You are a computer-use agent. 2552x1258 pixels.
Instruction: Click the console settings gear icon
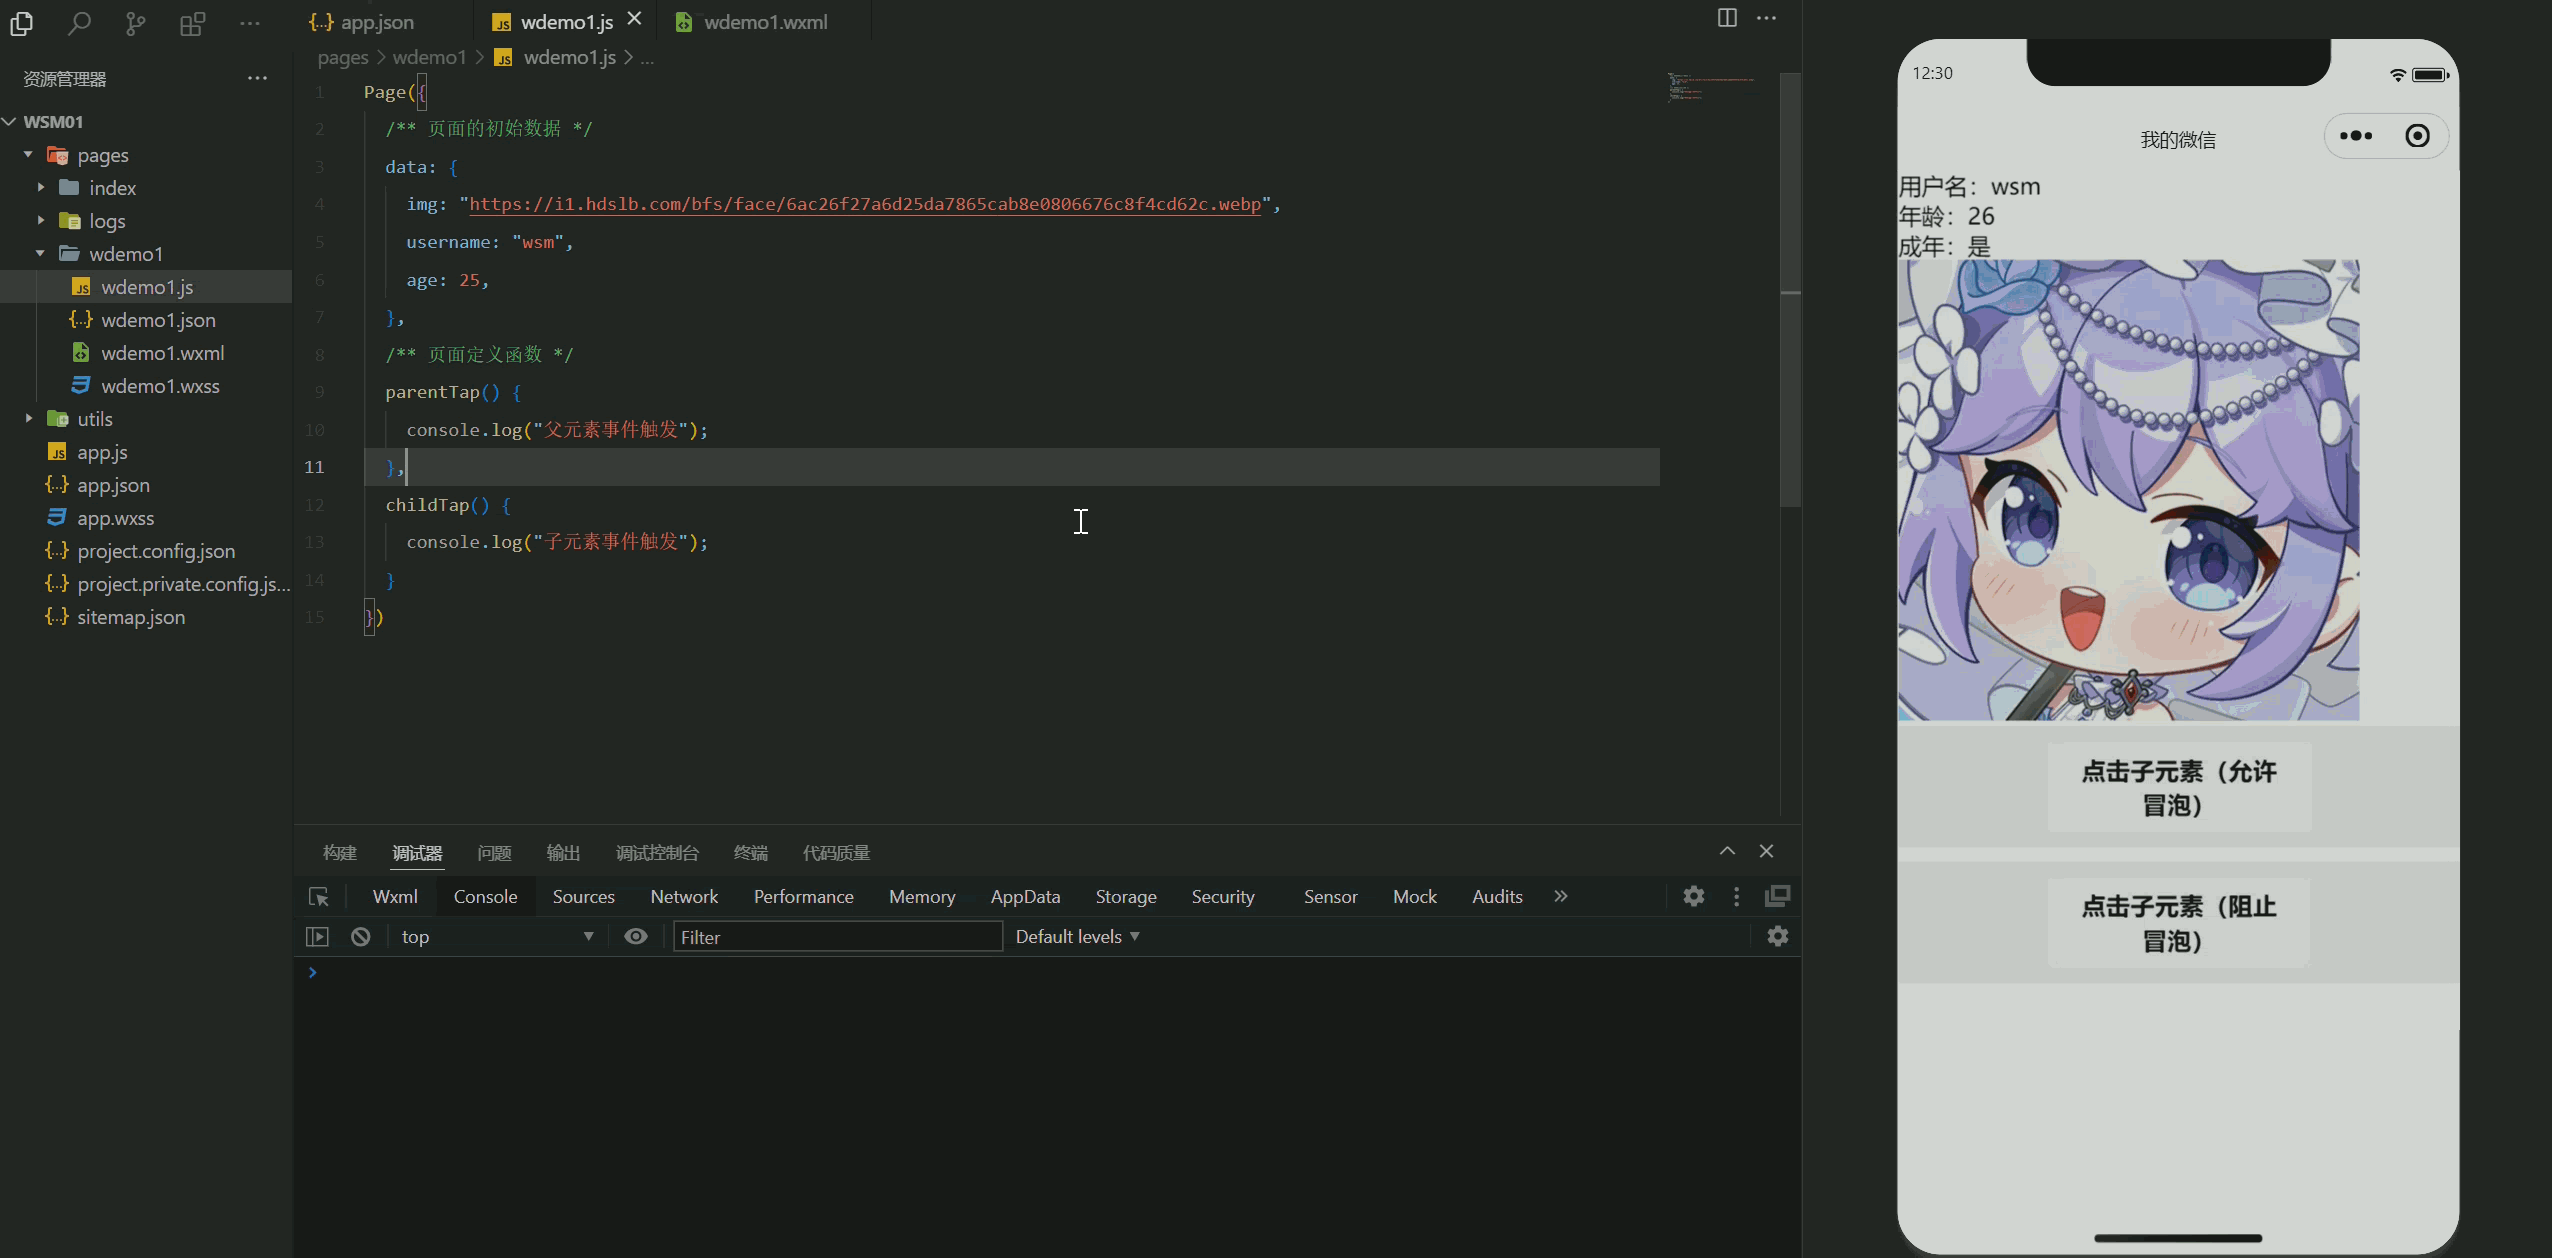(1777, 937)
